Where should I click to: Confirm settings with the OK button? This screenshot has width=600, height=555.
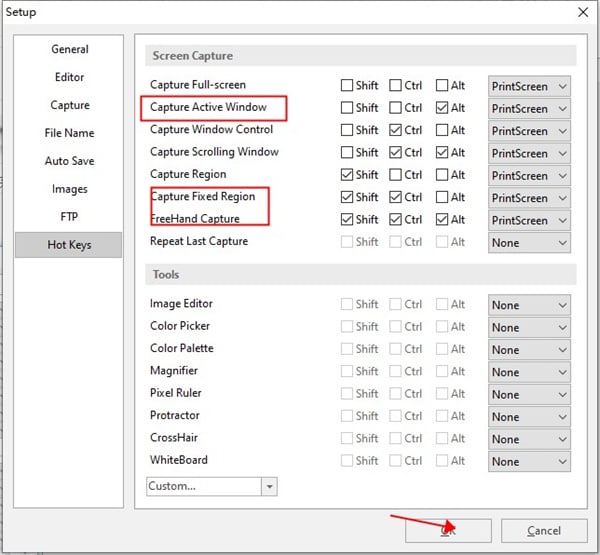click(x=448, y=531)
